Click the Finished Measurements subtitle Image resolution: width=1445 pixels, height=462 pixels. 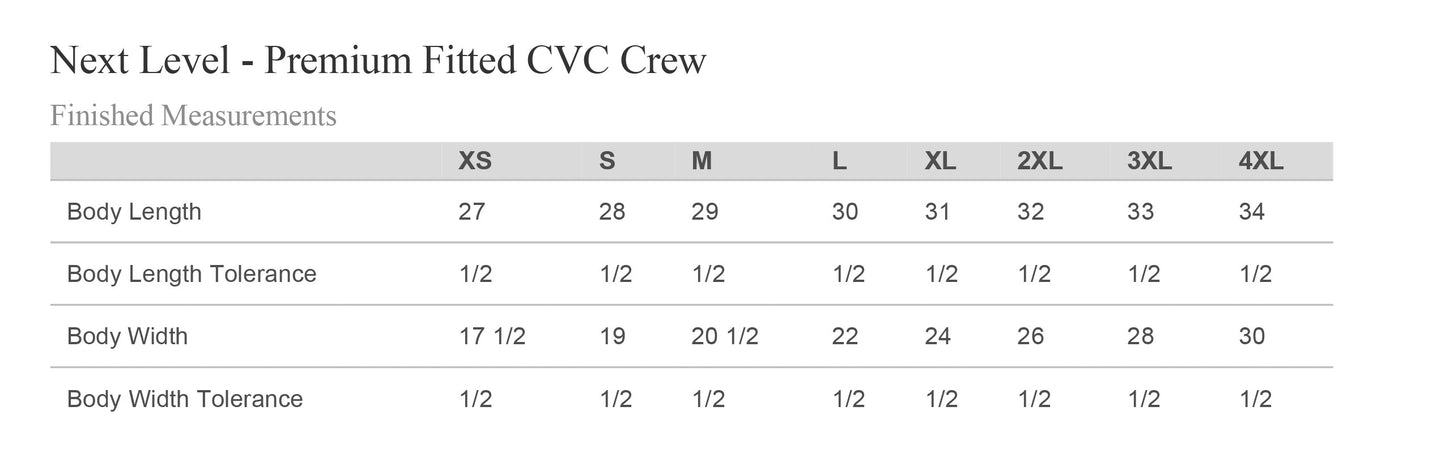193,116
